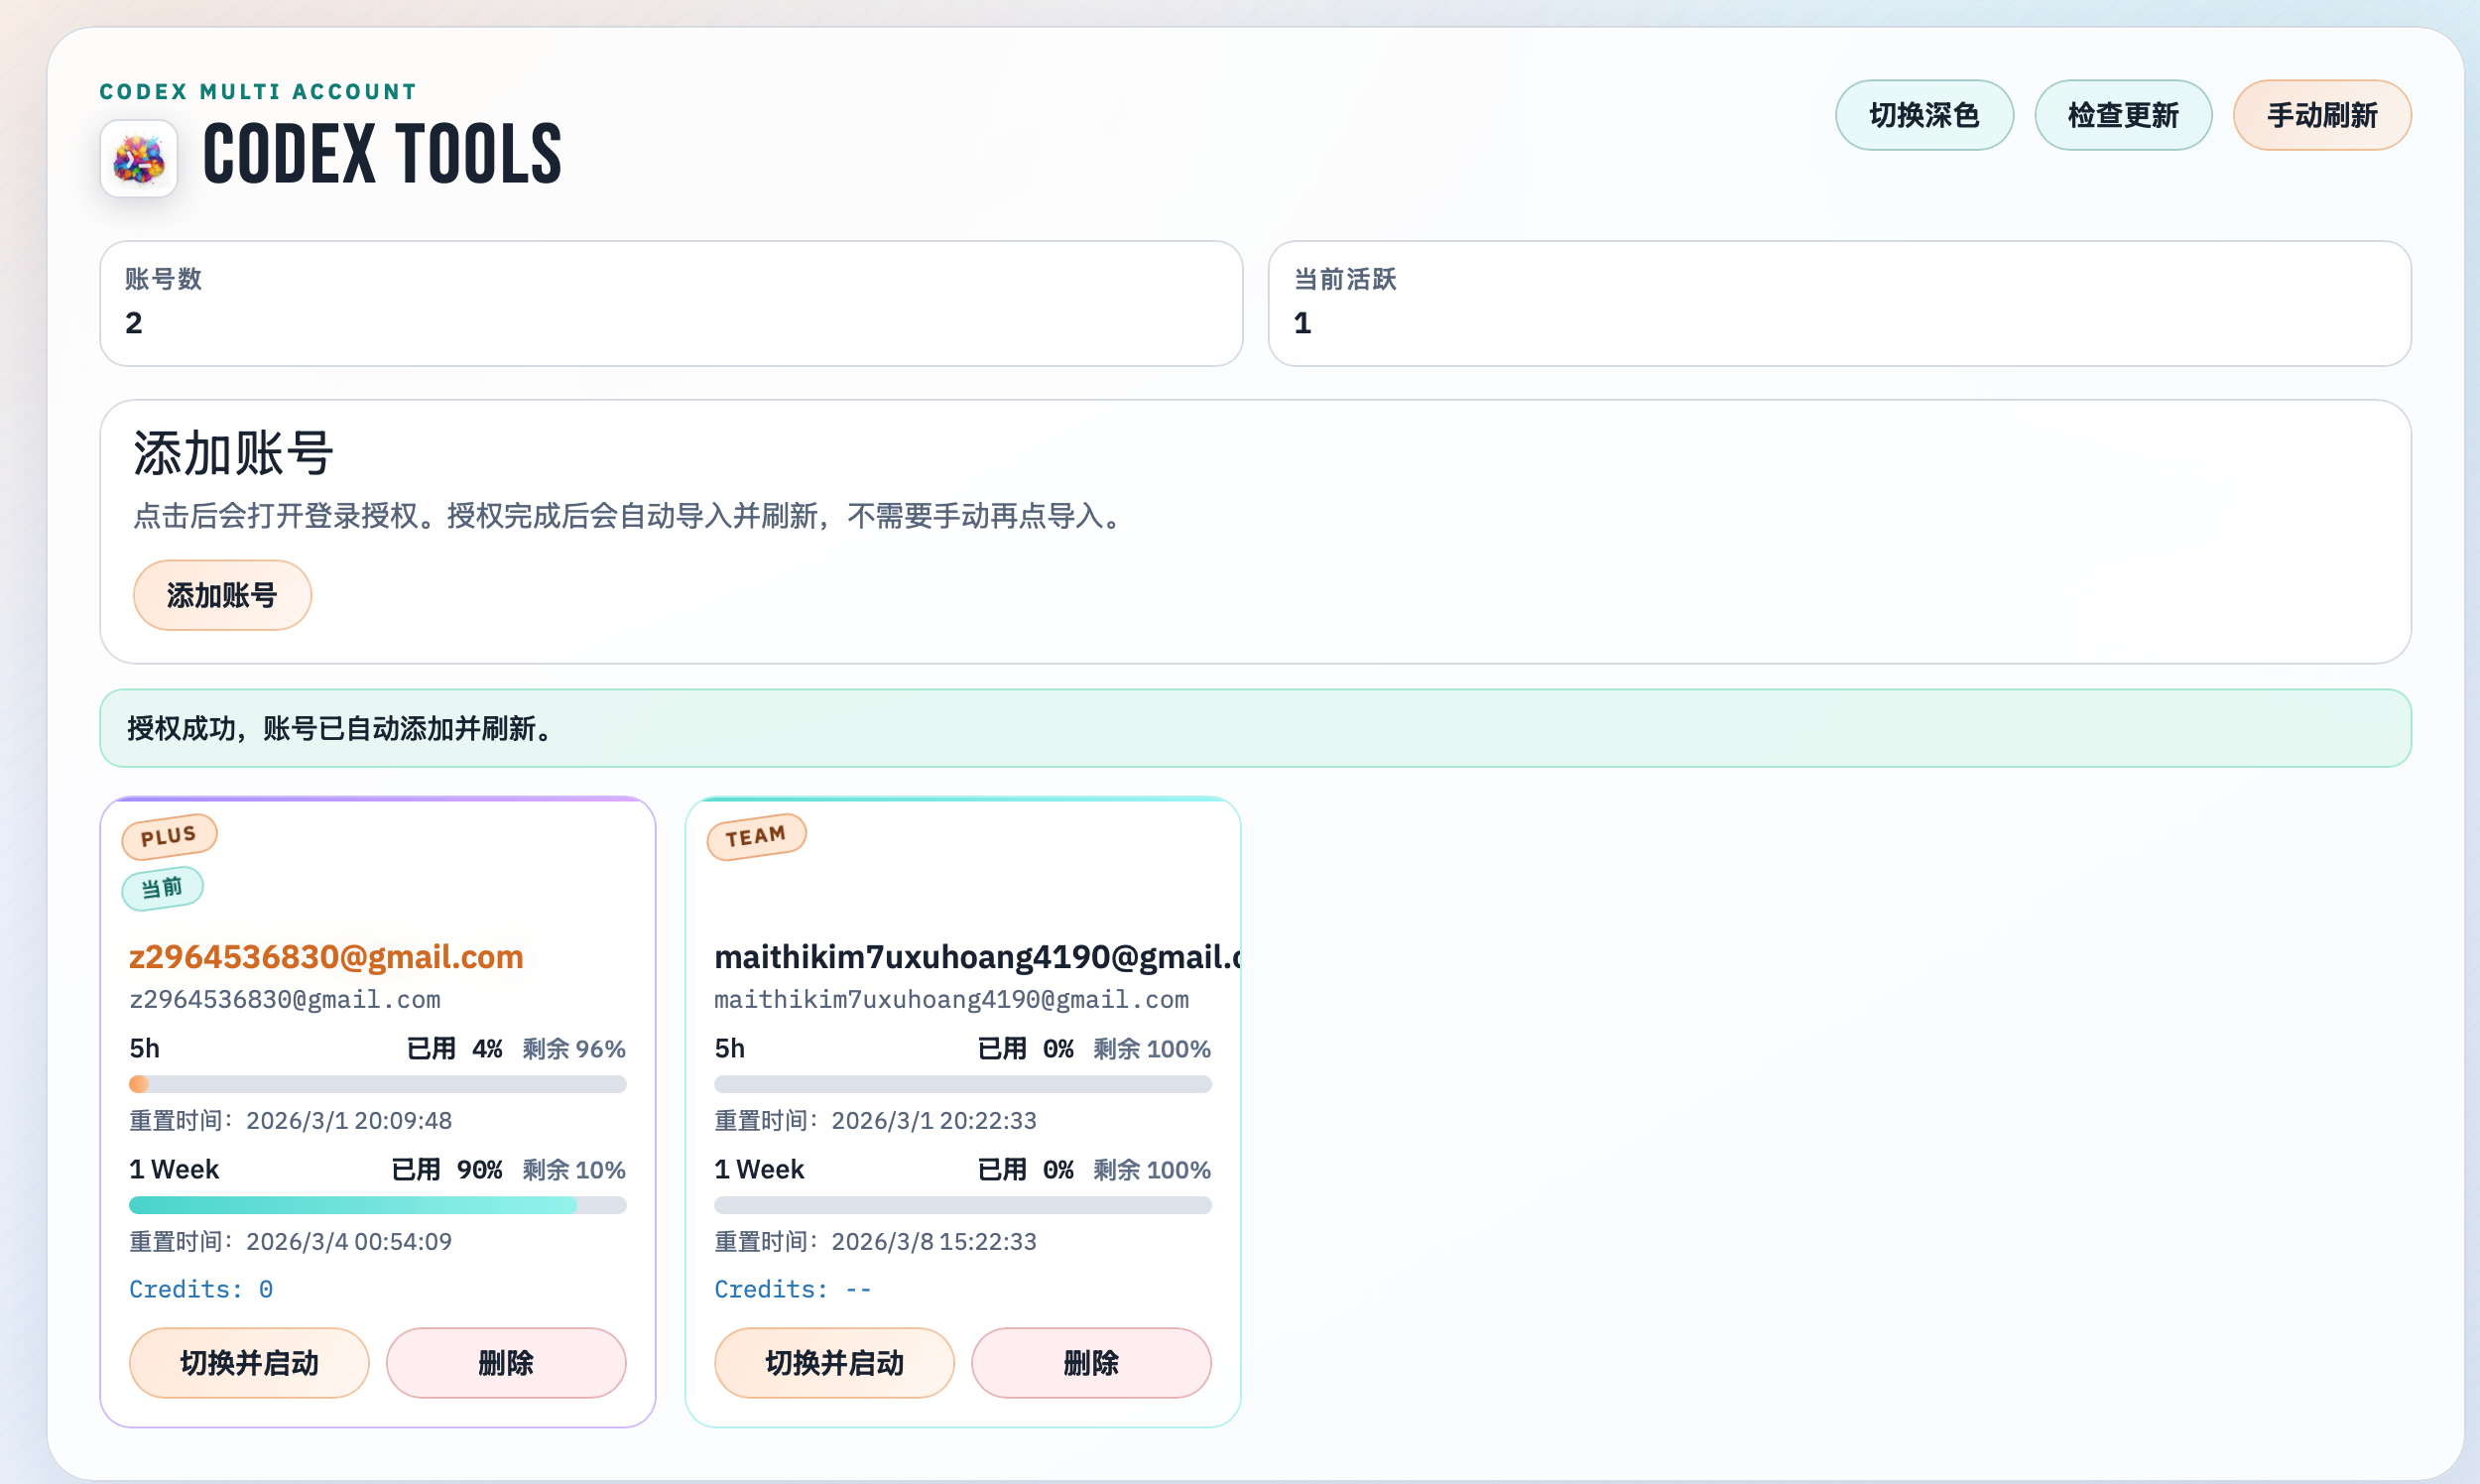Click the 已用 4% label

455,1049
